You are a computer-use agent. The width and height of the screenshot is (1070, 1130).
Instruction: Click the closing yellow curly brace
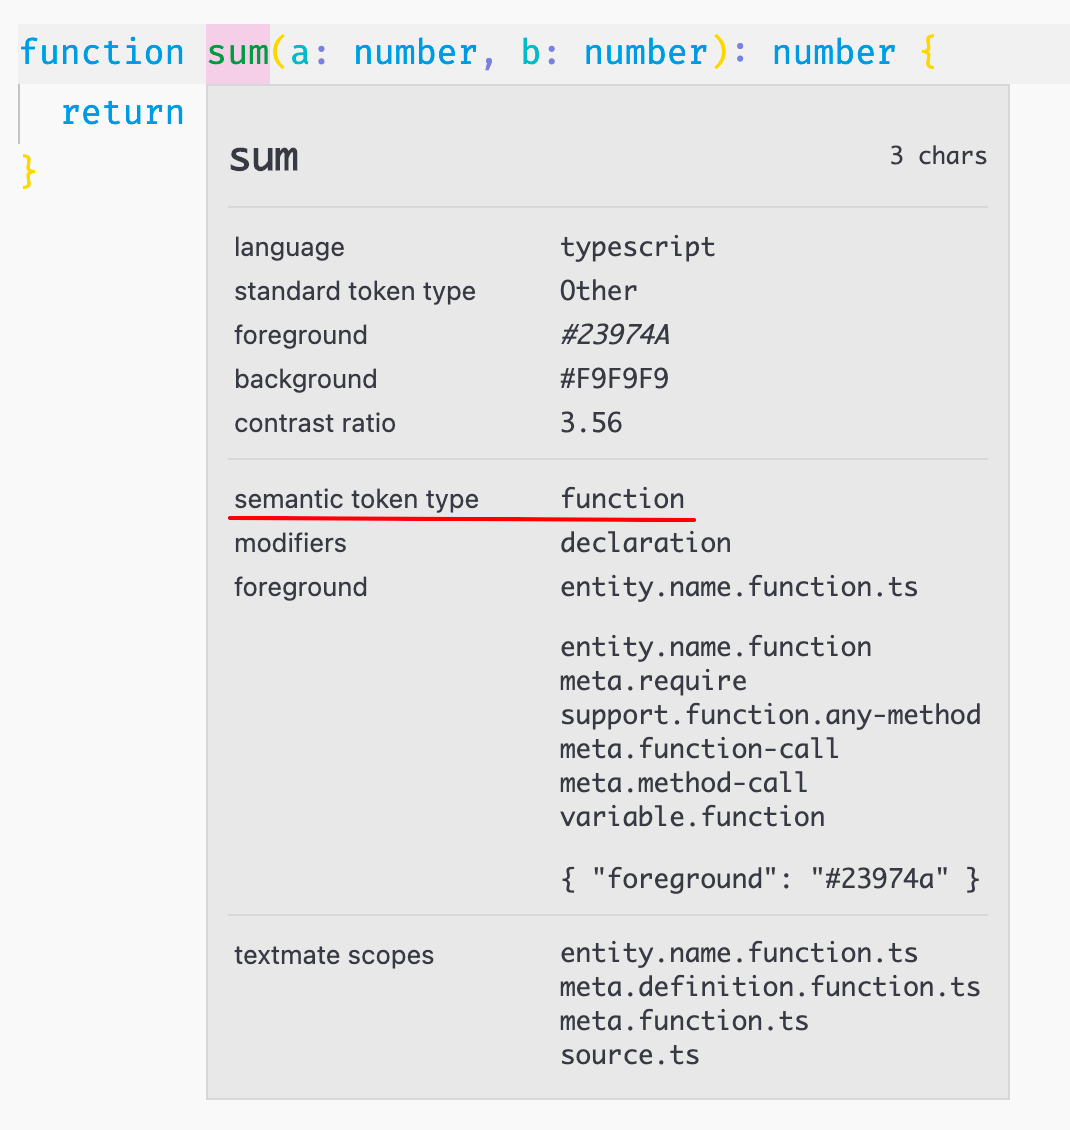coord(29,172)
